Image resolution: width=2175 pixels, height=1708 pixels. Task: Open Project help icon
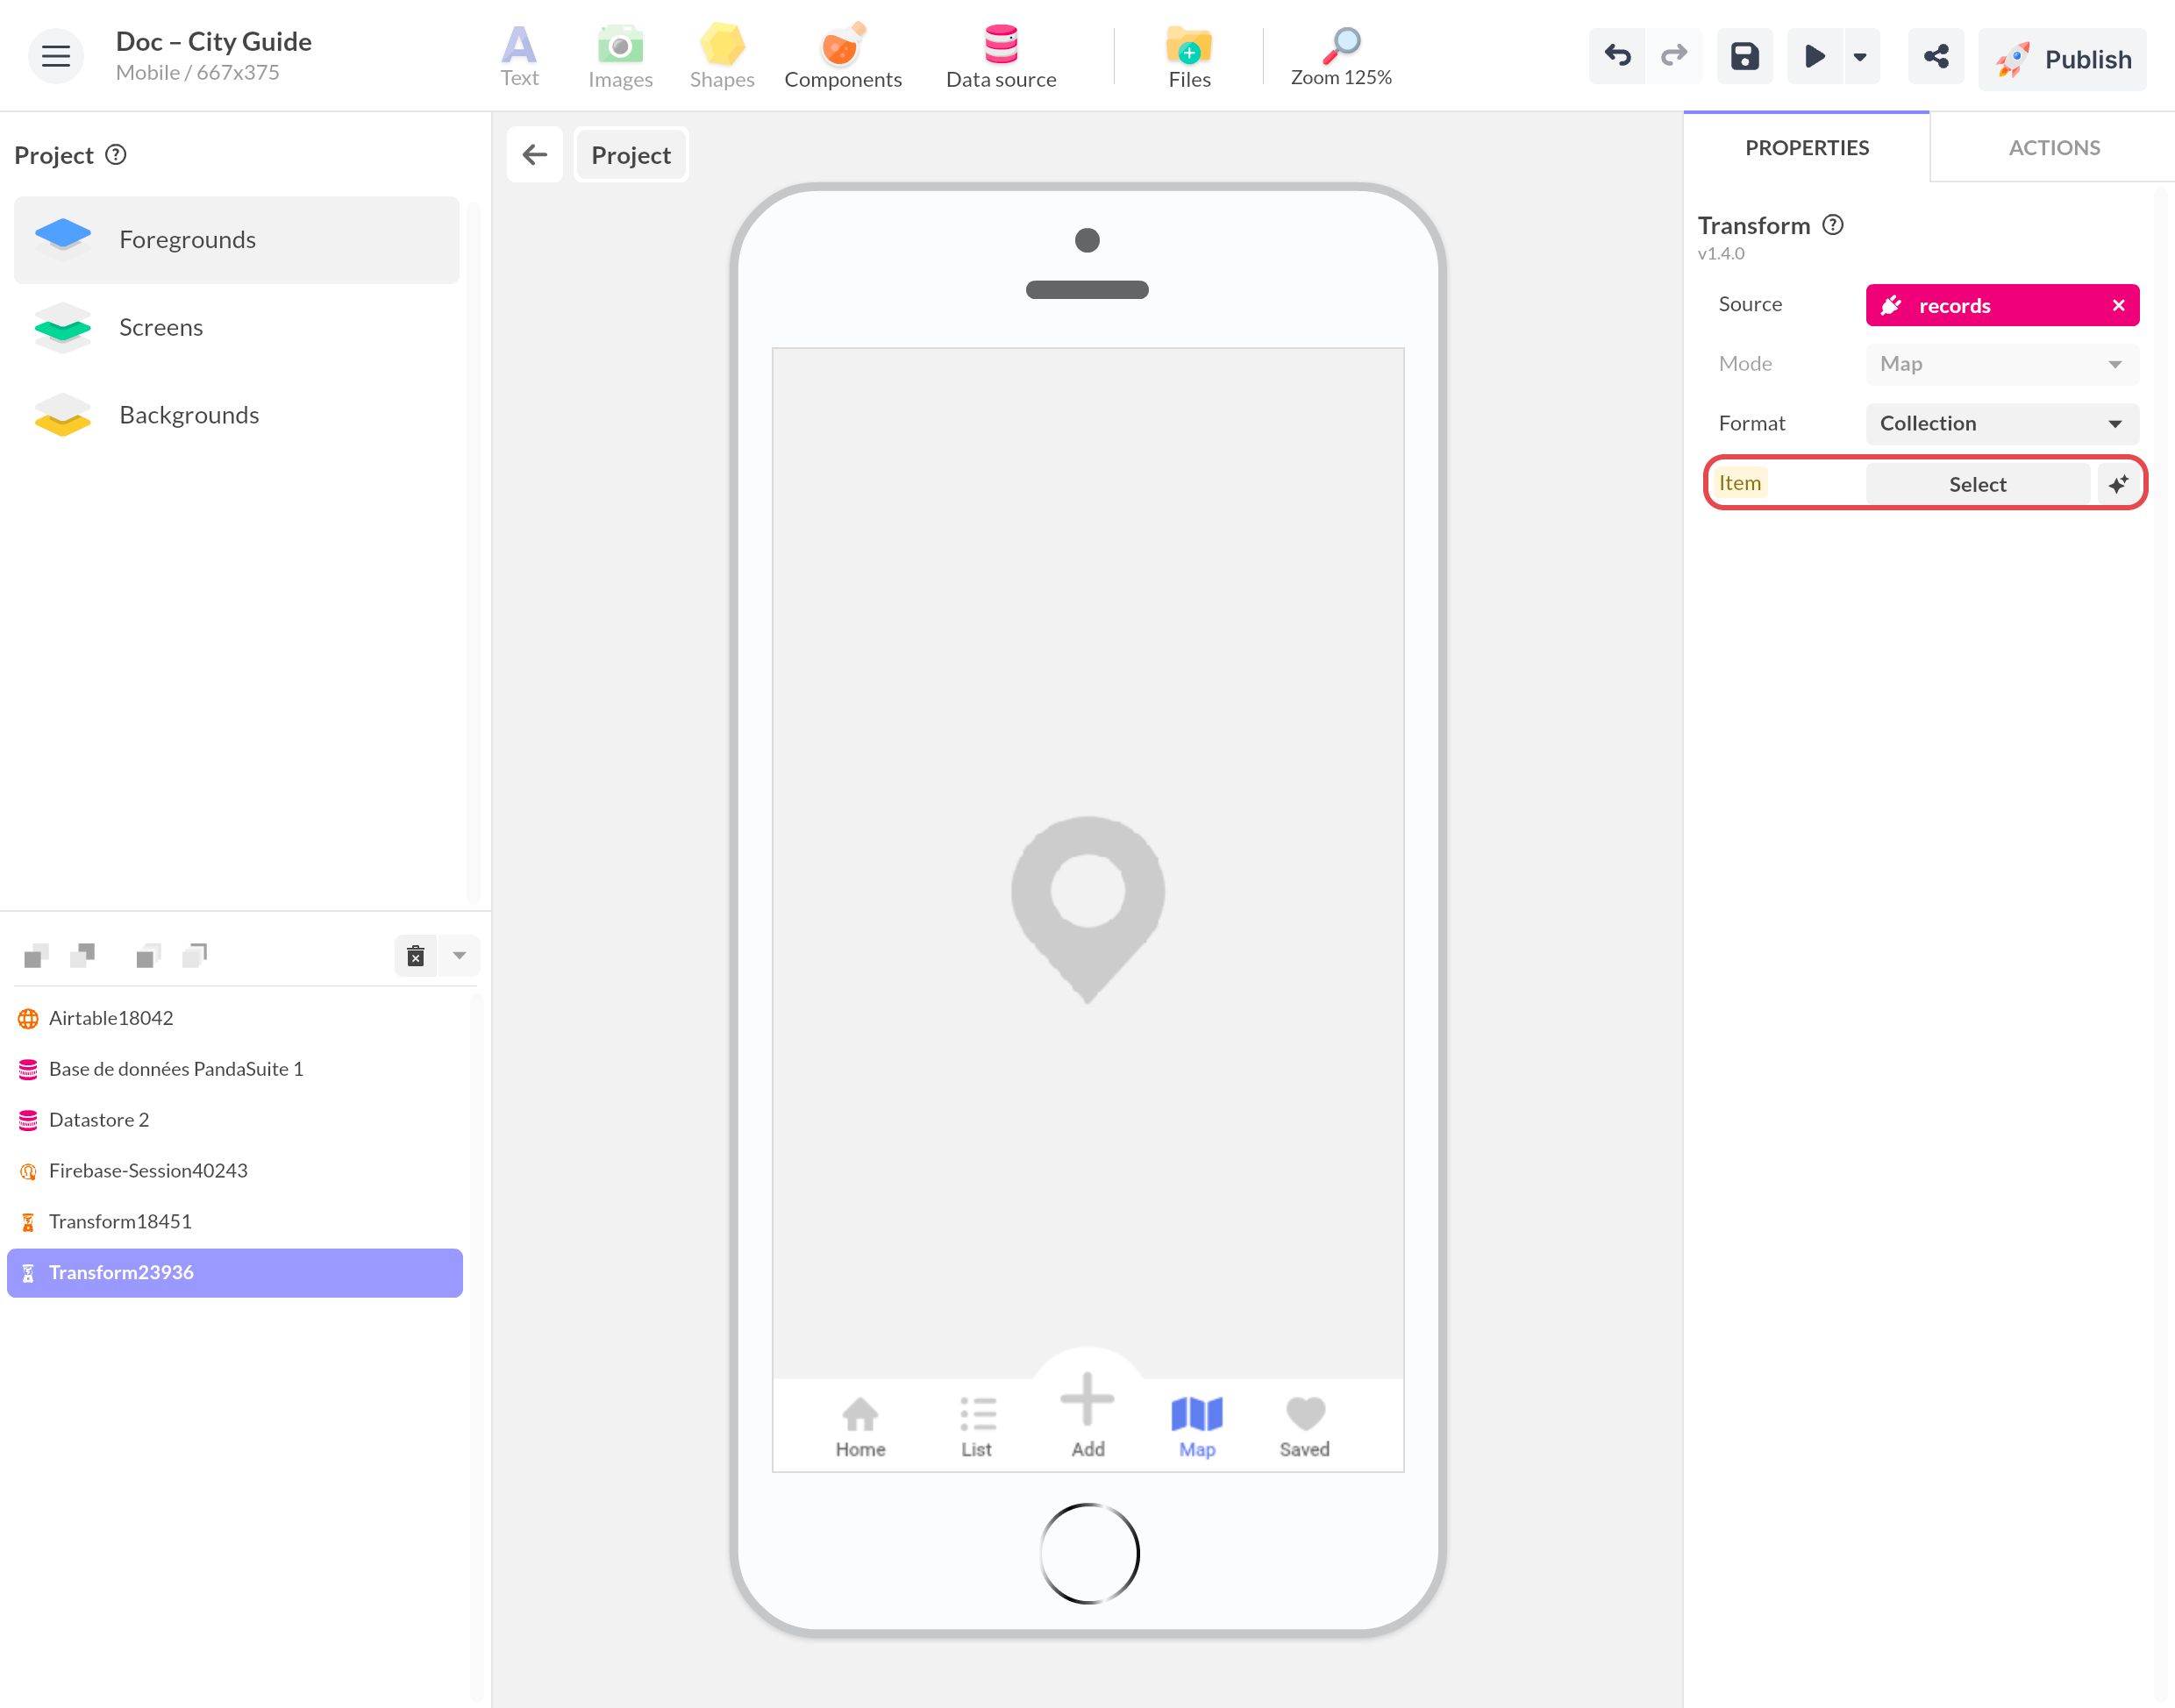point(116,155)
